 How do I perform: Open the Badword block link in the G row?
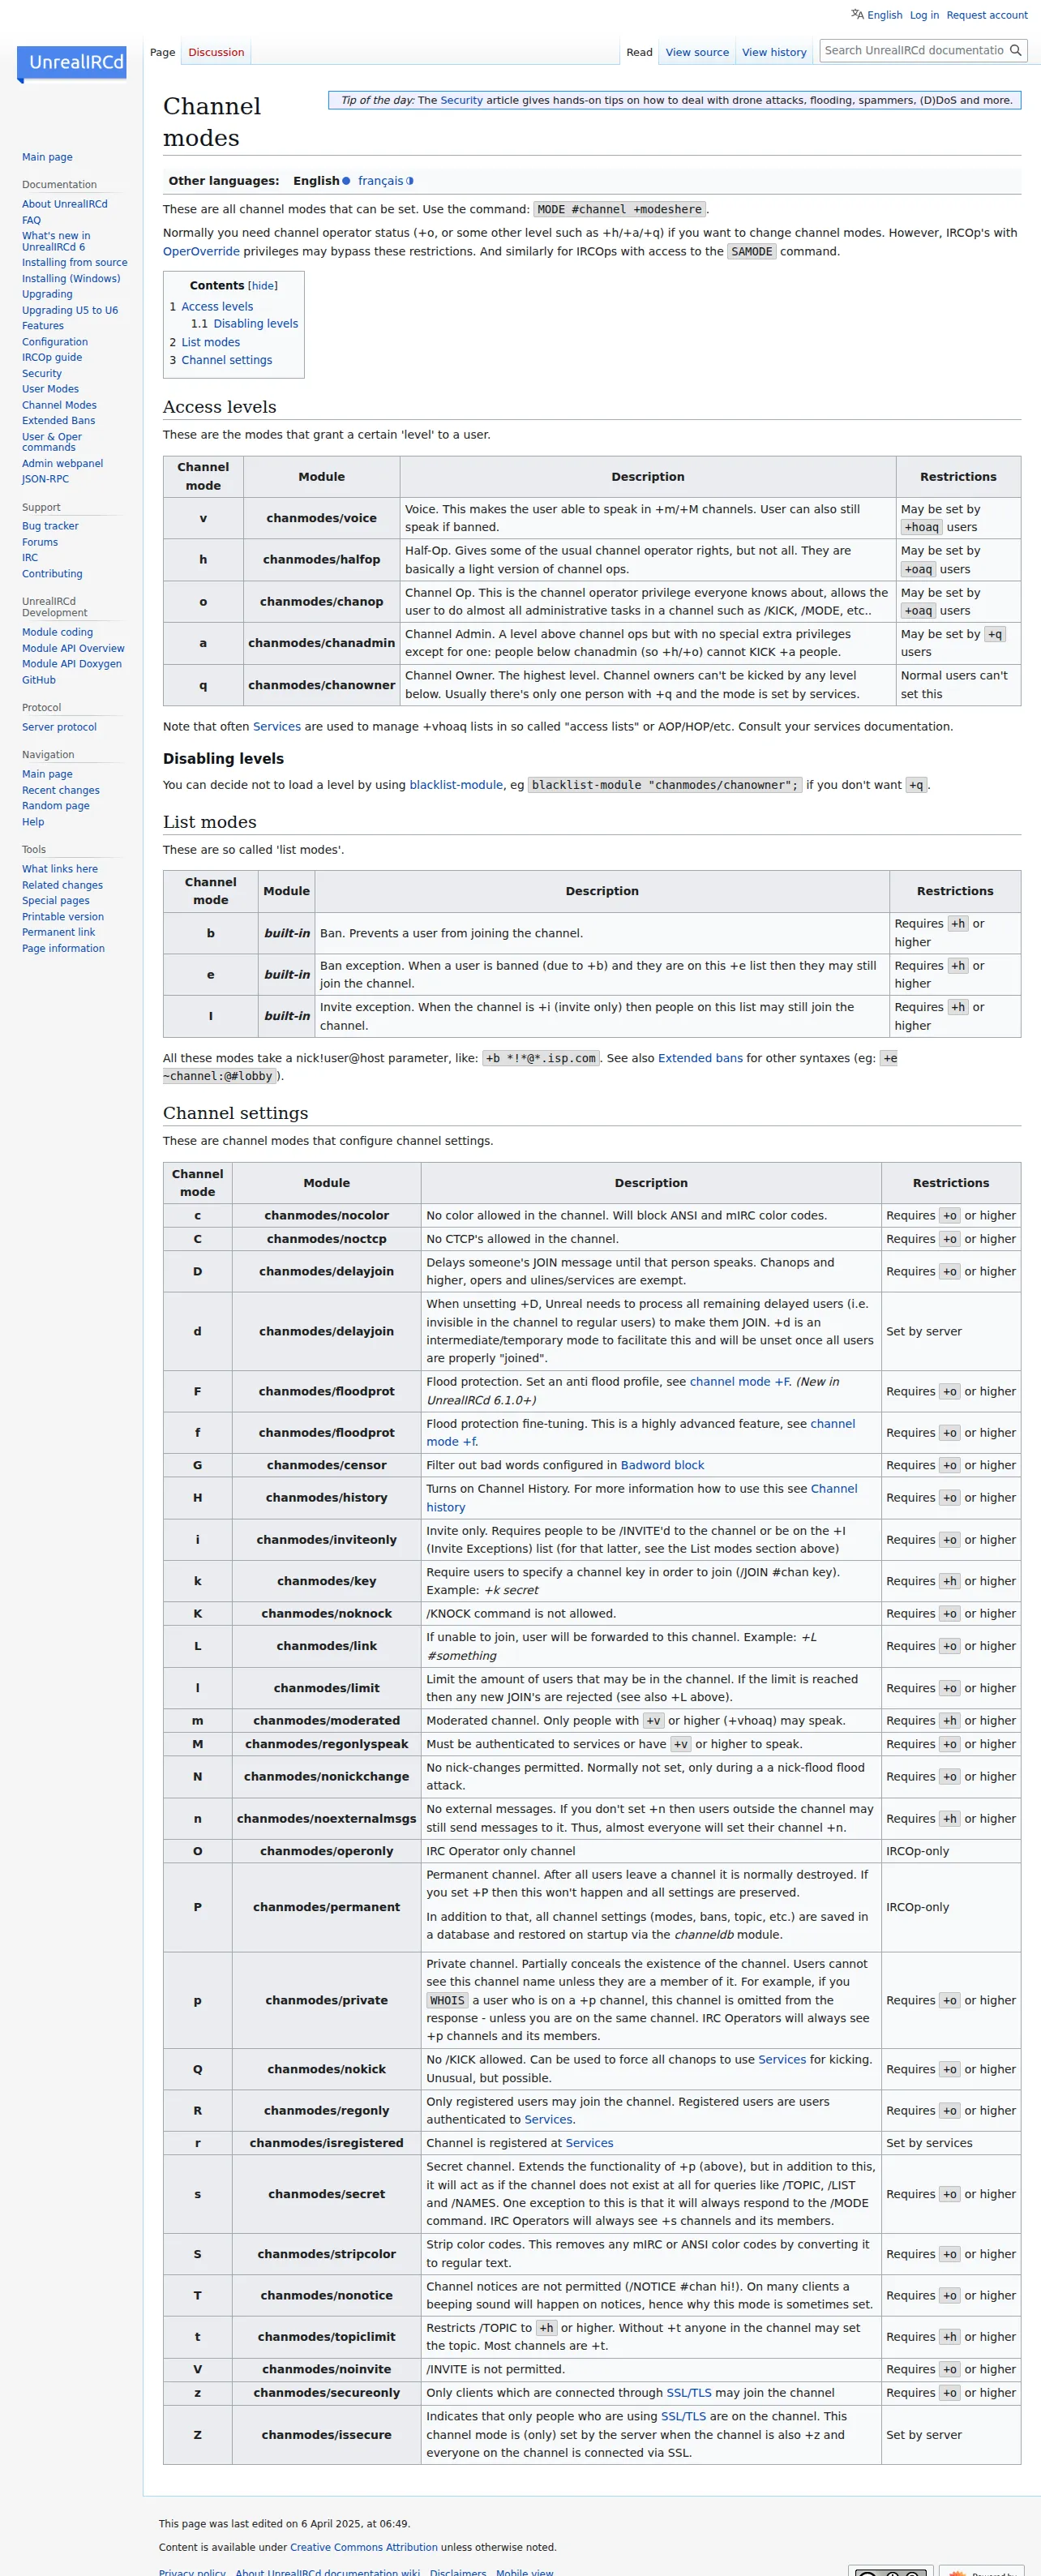pyautogui.click(x=662, y=1465)
